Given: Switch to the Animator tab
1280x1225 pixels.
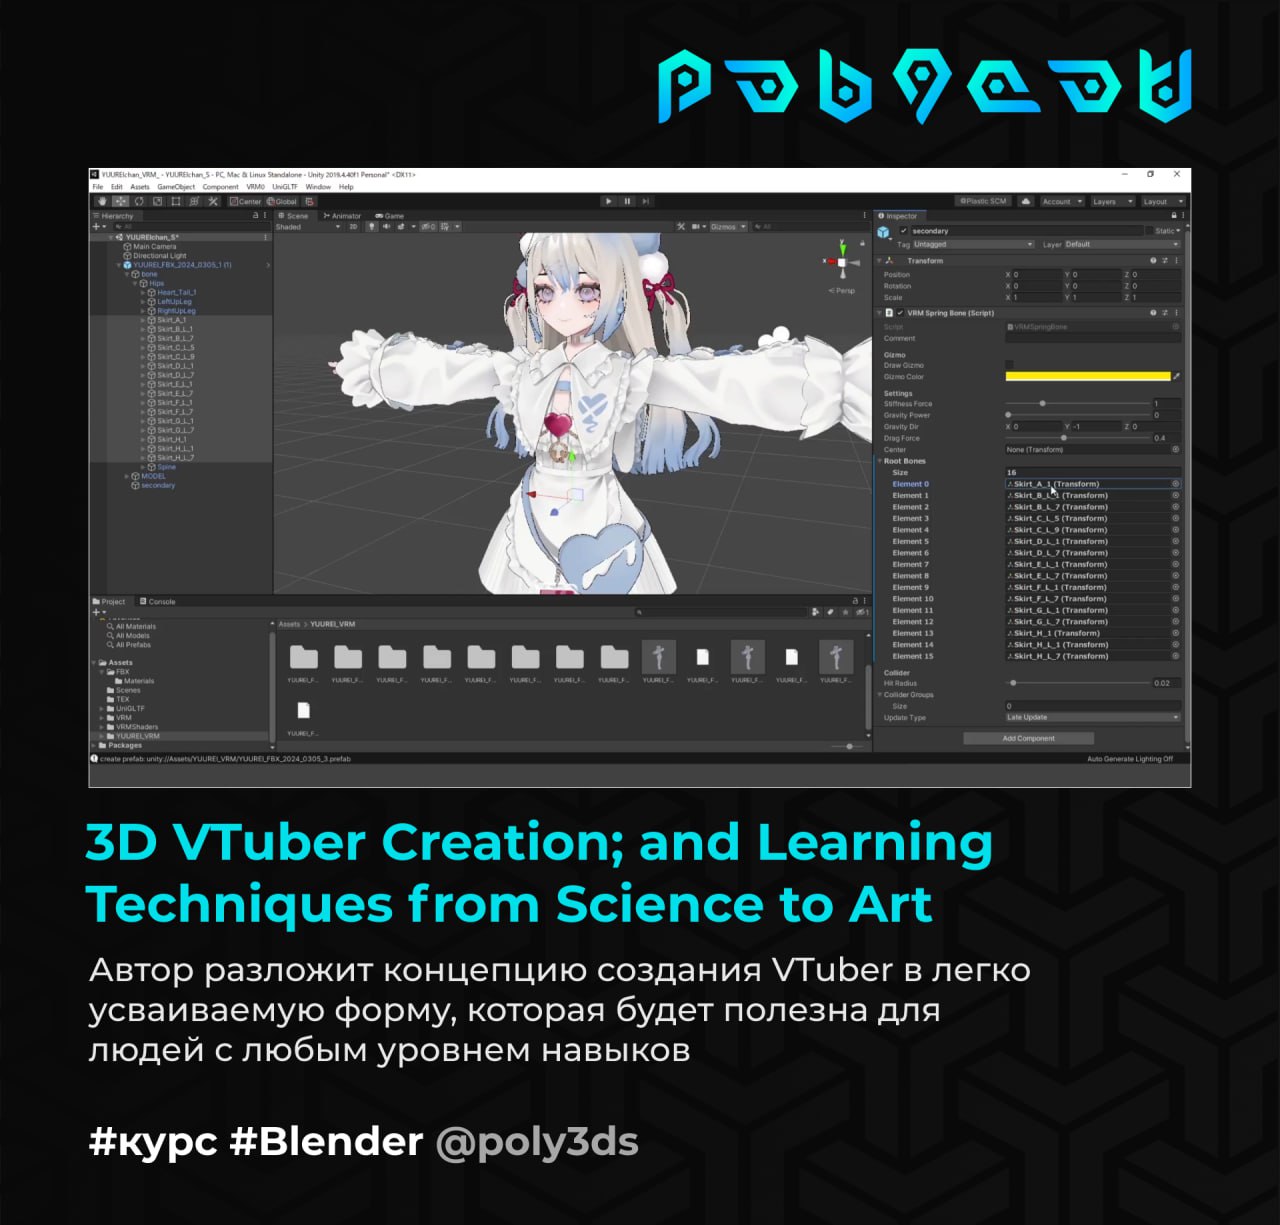Looking at the screenshot, I should click(342, 216).
